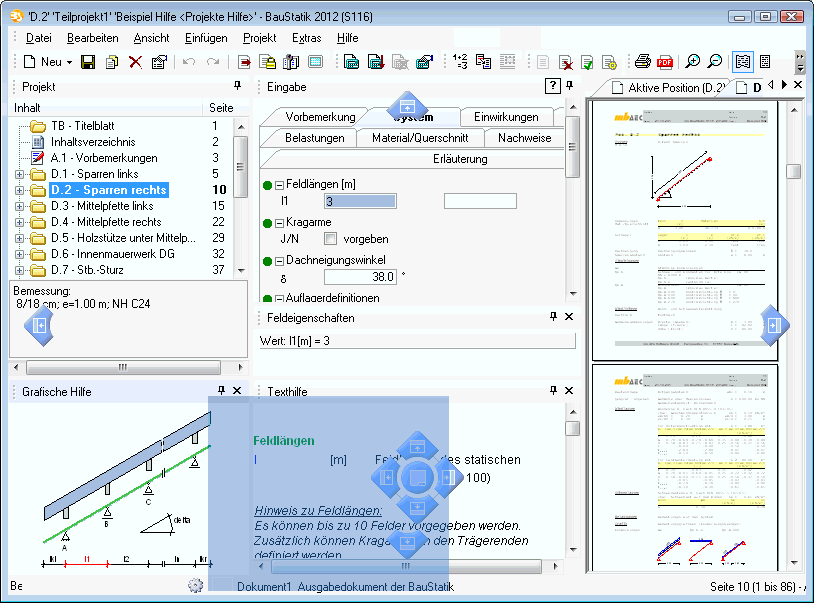Close the Texthilfe panel
814x603 pixels.
pyautogui.click(x=569, y=390)
